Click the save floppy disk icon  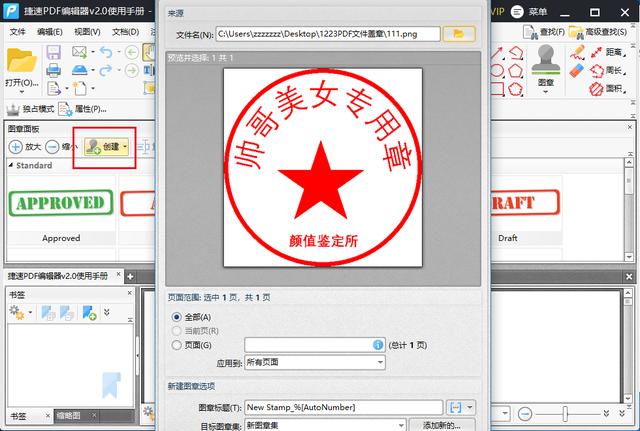click(x=55, y=52)
